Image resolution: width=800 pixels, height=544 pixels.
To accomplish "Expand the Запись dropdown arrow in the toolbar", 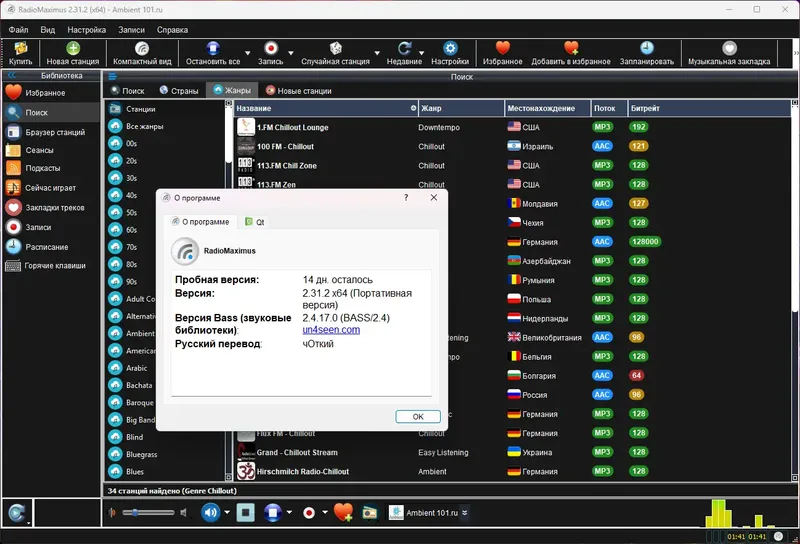I will tap(291, 53).
